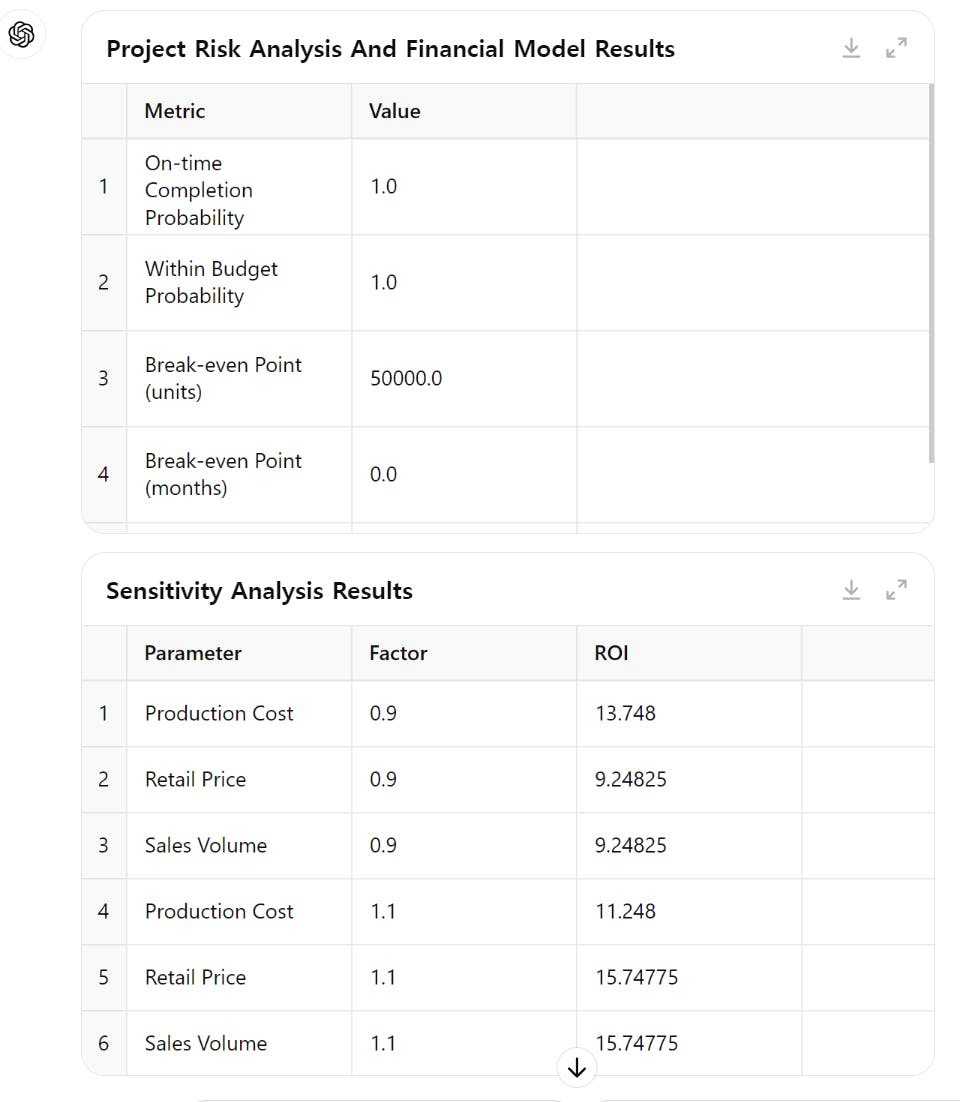Select the Within Budget Probability cell
This screenshot has height=1102, width=960.
[x=211, y=282]
